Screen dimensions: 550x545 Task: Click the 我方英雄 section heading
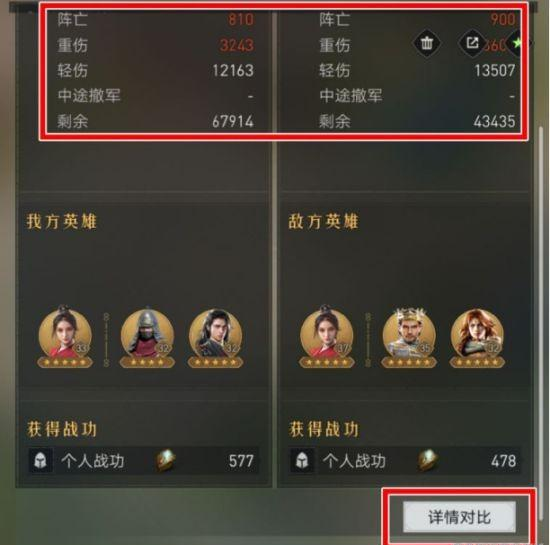pyautogui.click(x=61, y=222)
